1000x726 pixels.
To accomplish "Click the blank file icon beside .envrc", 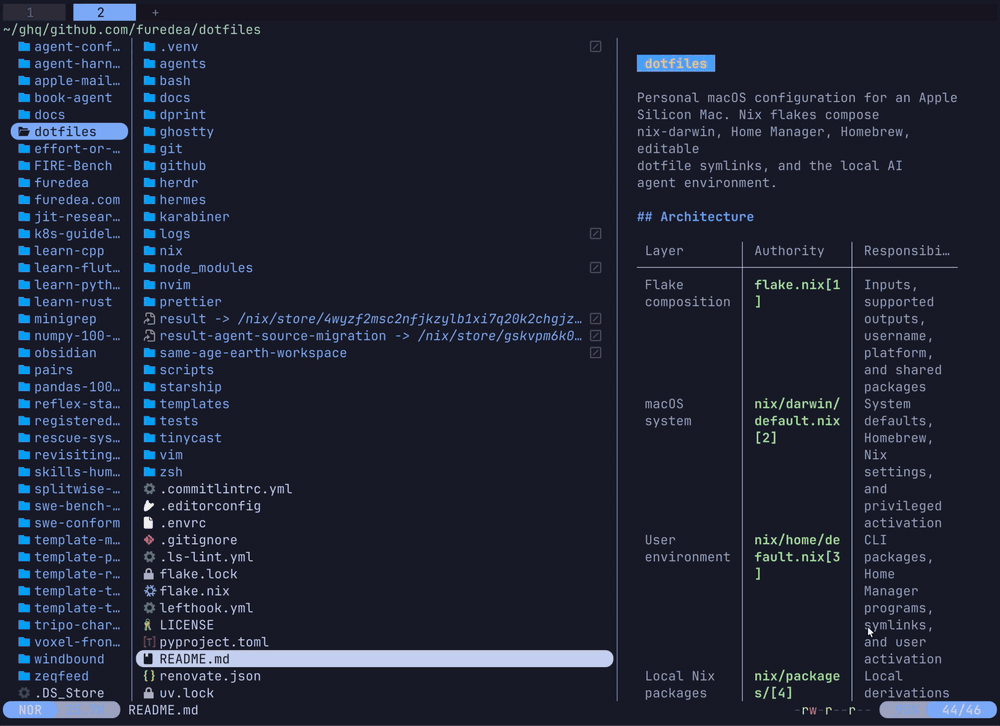I will [x=149, y=523].
